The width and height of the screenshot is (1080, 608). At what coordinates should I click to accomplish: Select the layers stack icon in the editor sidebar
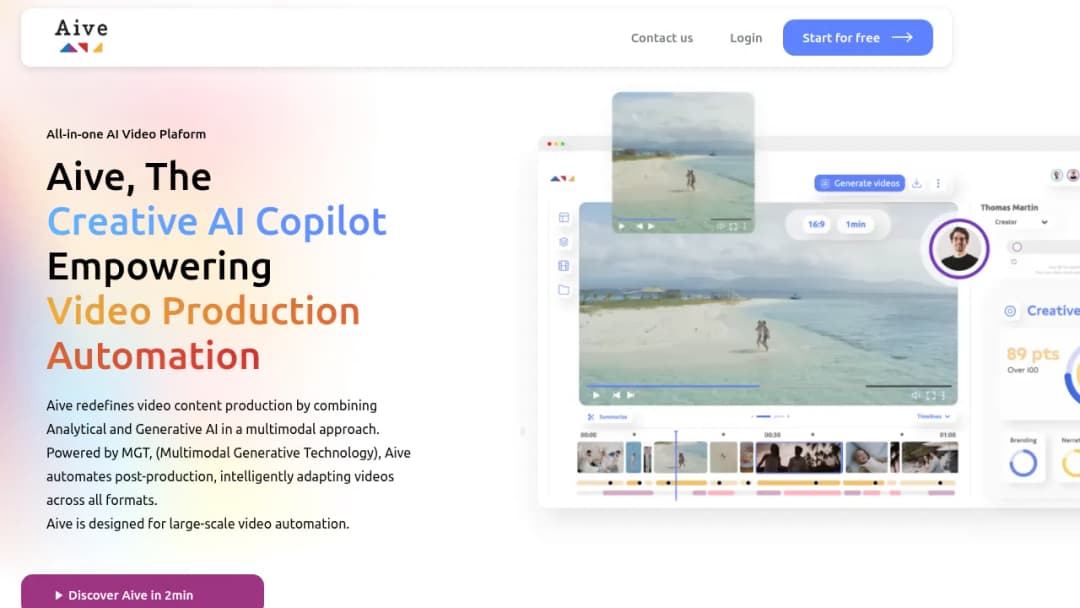click(563, 242)
